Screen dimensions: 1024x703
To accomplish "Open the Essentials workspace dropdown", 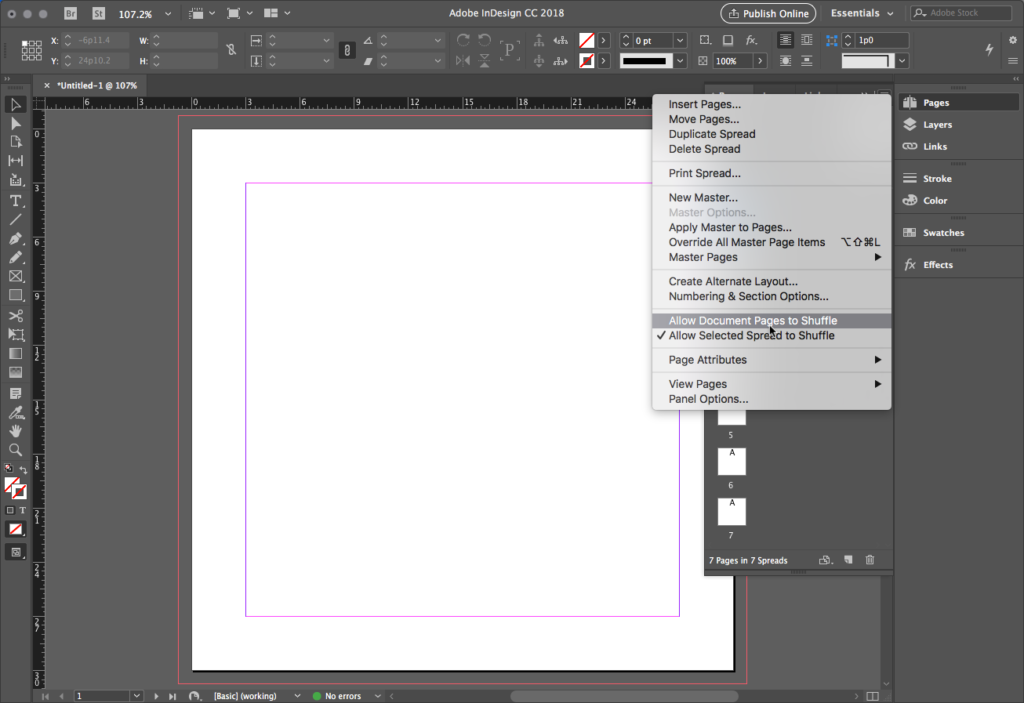I will coord(861,13).
